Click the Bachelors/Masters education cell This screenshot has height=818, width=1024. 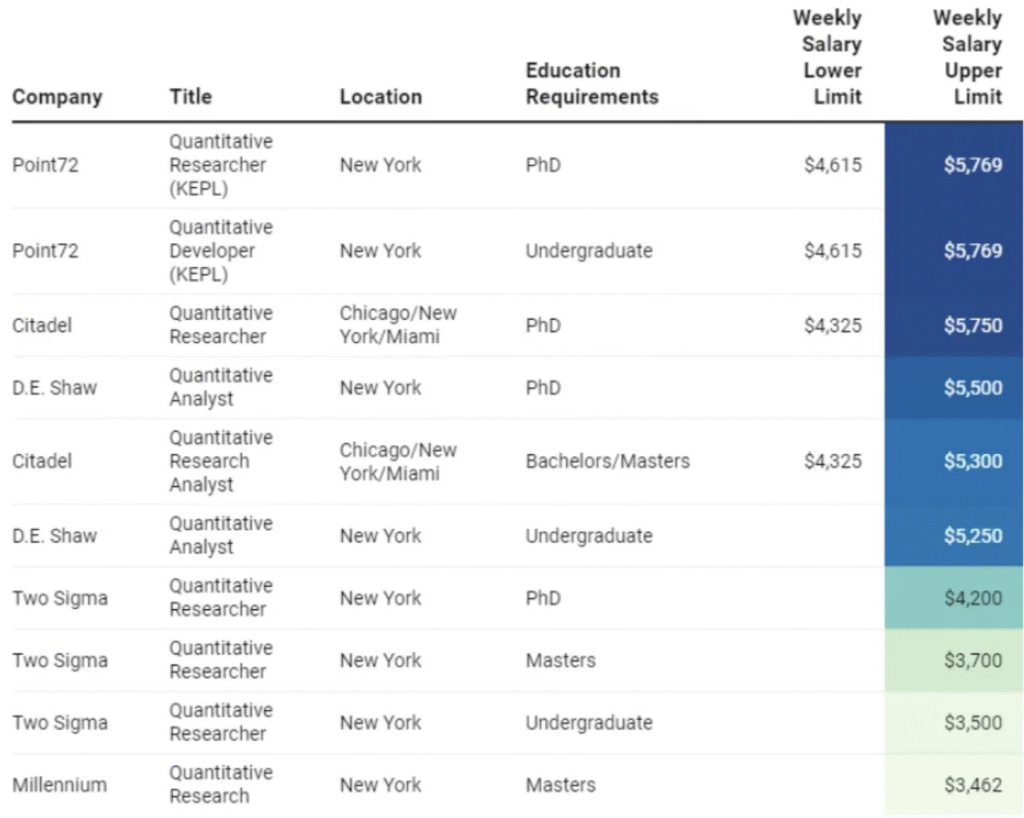click(607, 462)
